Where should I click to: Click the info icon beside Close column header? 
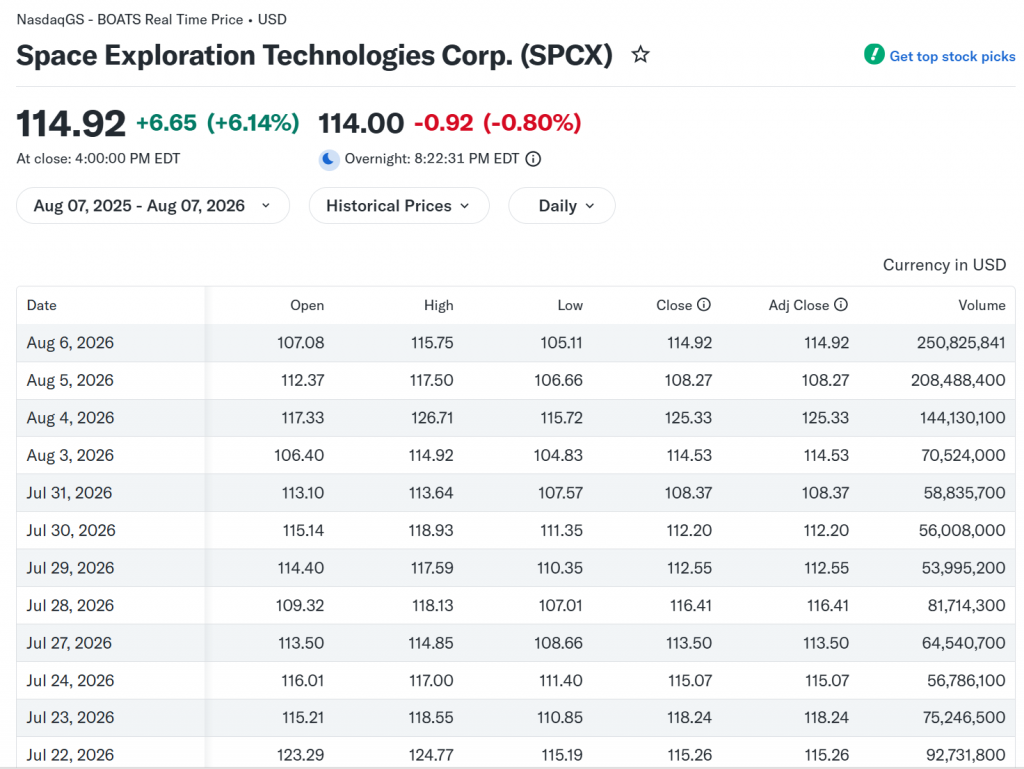tap(703, 305)
